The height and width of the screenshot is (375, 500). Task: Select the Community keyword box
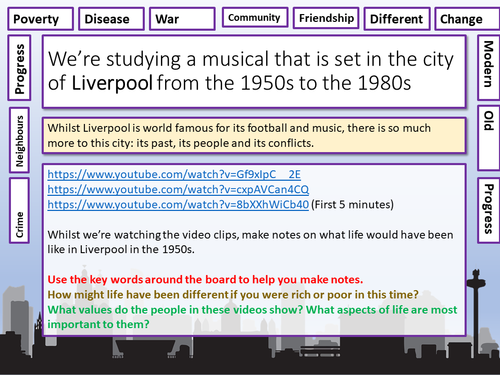[255, 17]
